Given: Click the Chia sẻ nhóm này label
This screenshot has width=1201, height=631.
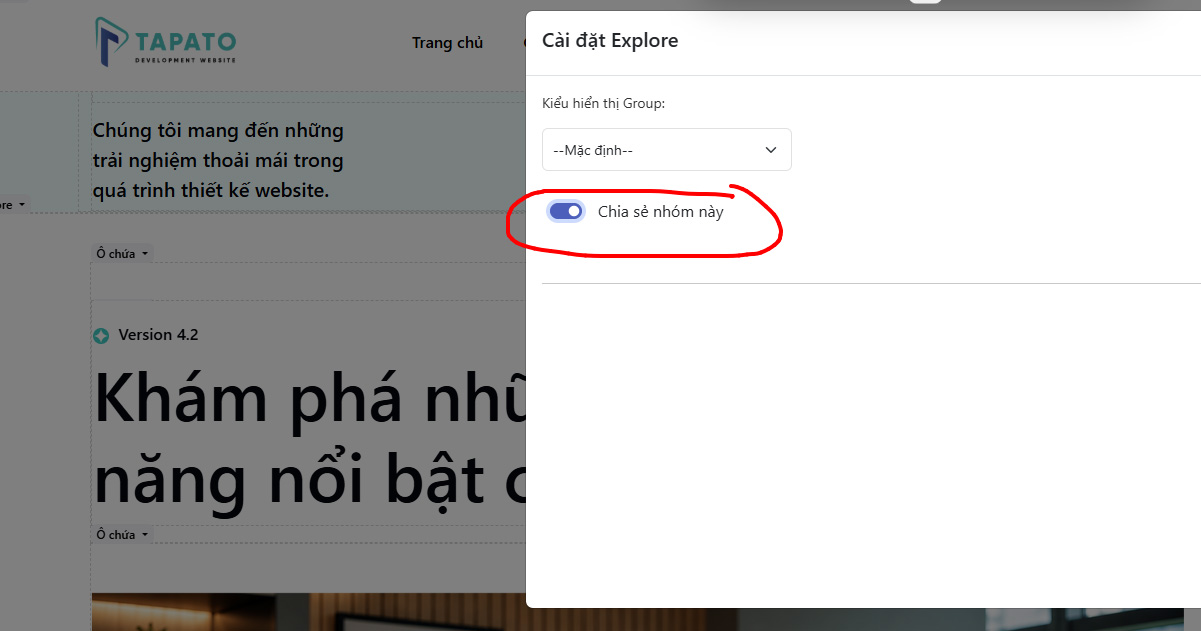Looking at the screenshot, I should click(x=660, y=212).
